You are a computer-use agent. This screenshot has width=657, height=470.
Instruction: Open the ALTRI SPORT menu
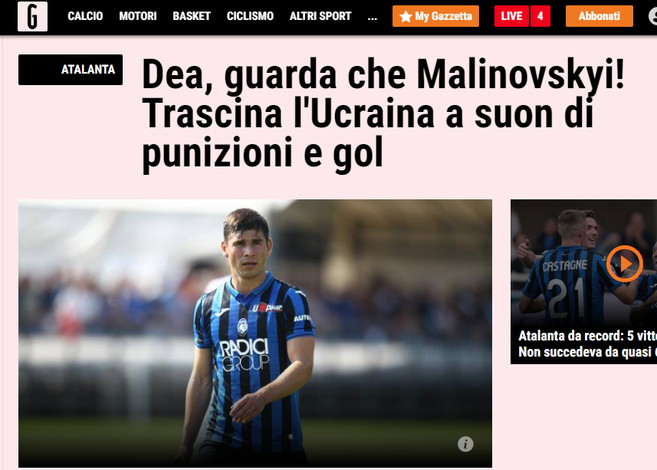[x=321, y=16]
